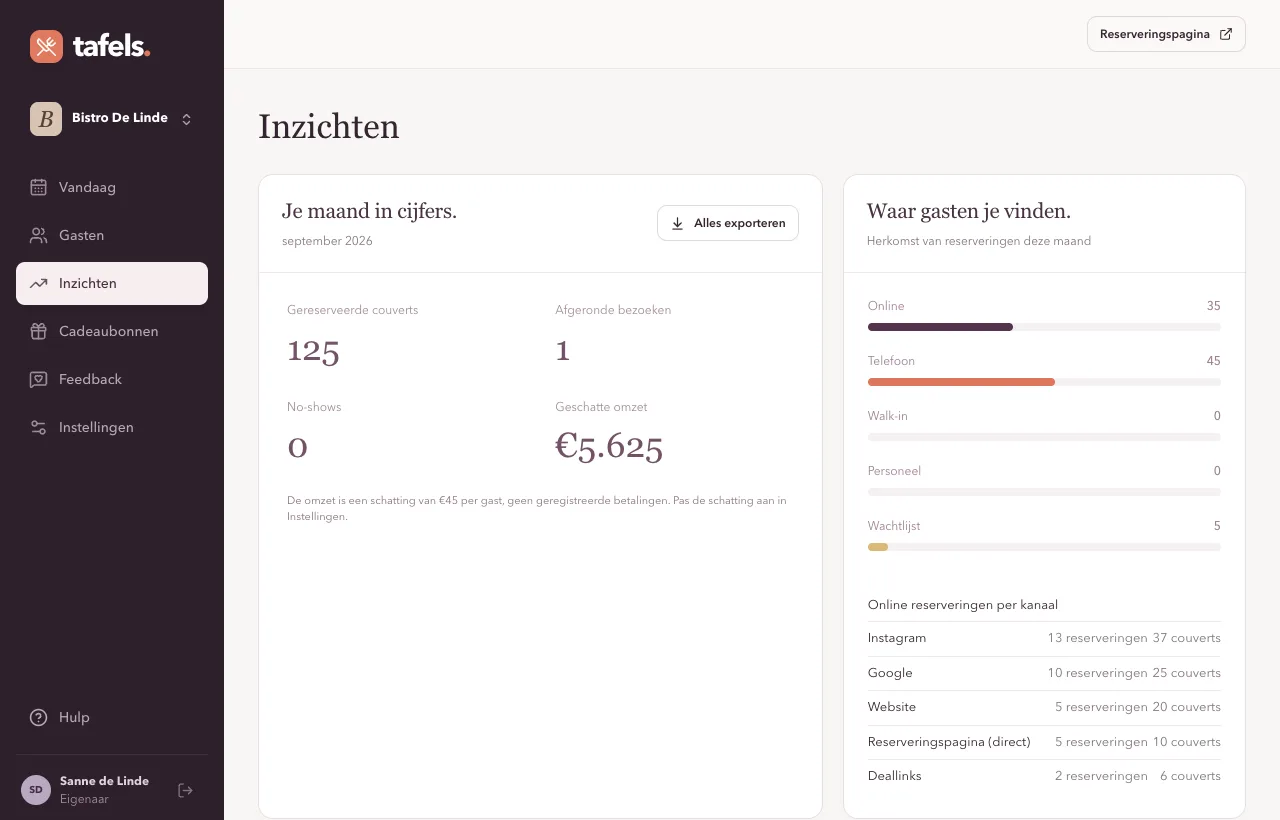Click the Inzichten trend-line icon

pyautogui.click(x=38, y=283)
